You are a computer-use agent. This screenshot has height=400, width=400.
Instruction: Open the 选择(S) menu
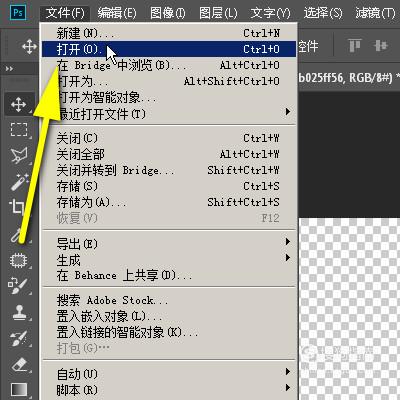coord(323,13)
